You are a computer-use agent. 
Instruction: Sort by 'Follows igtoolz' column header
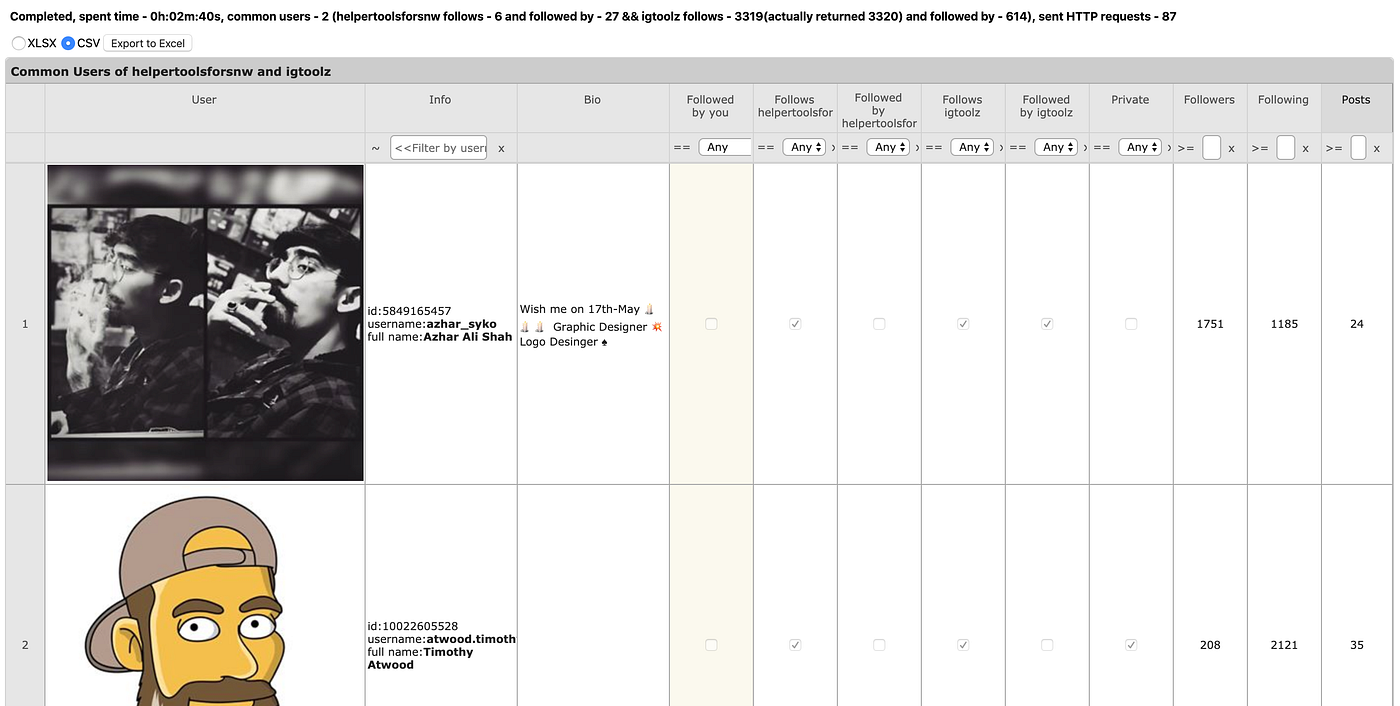coord(963,106)
